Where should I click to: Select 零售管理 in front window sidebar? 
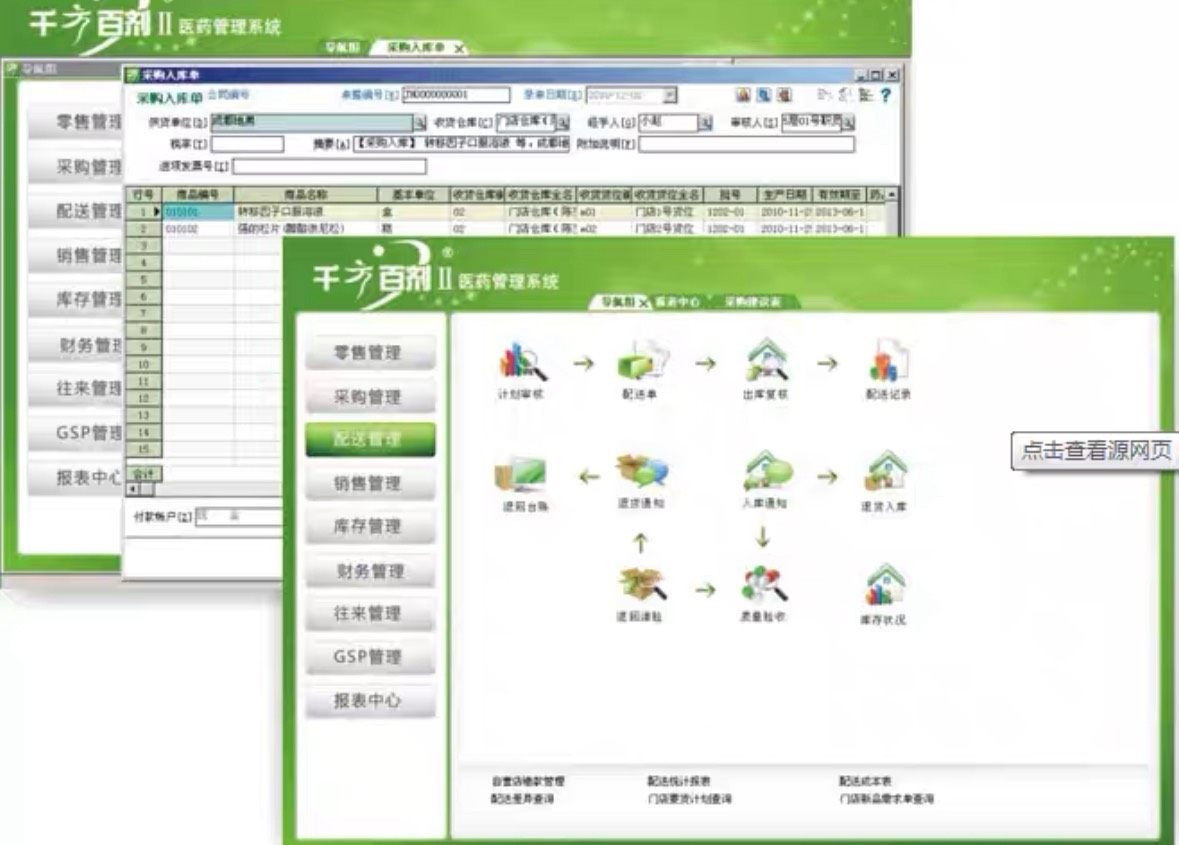pos(370,353)
